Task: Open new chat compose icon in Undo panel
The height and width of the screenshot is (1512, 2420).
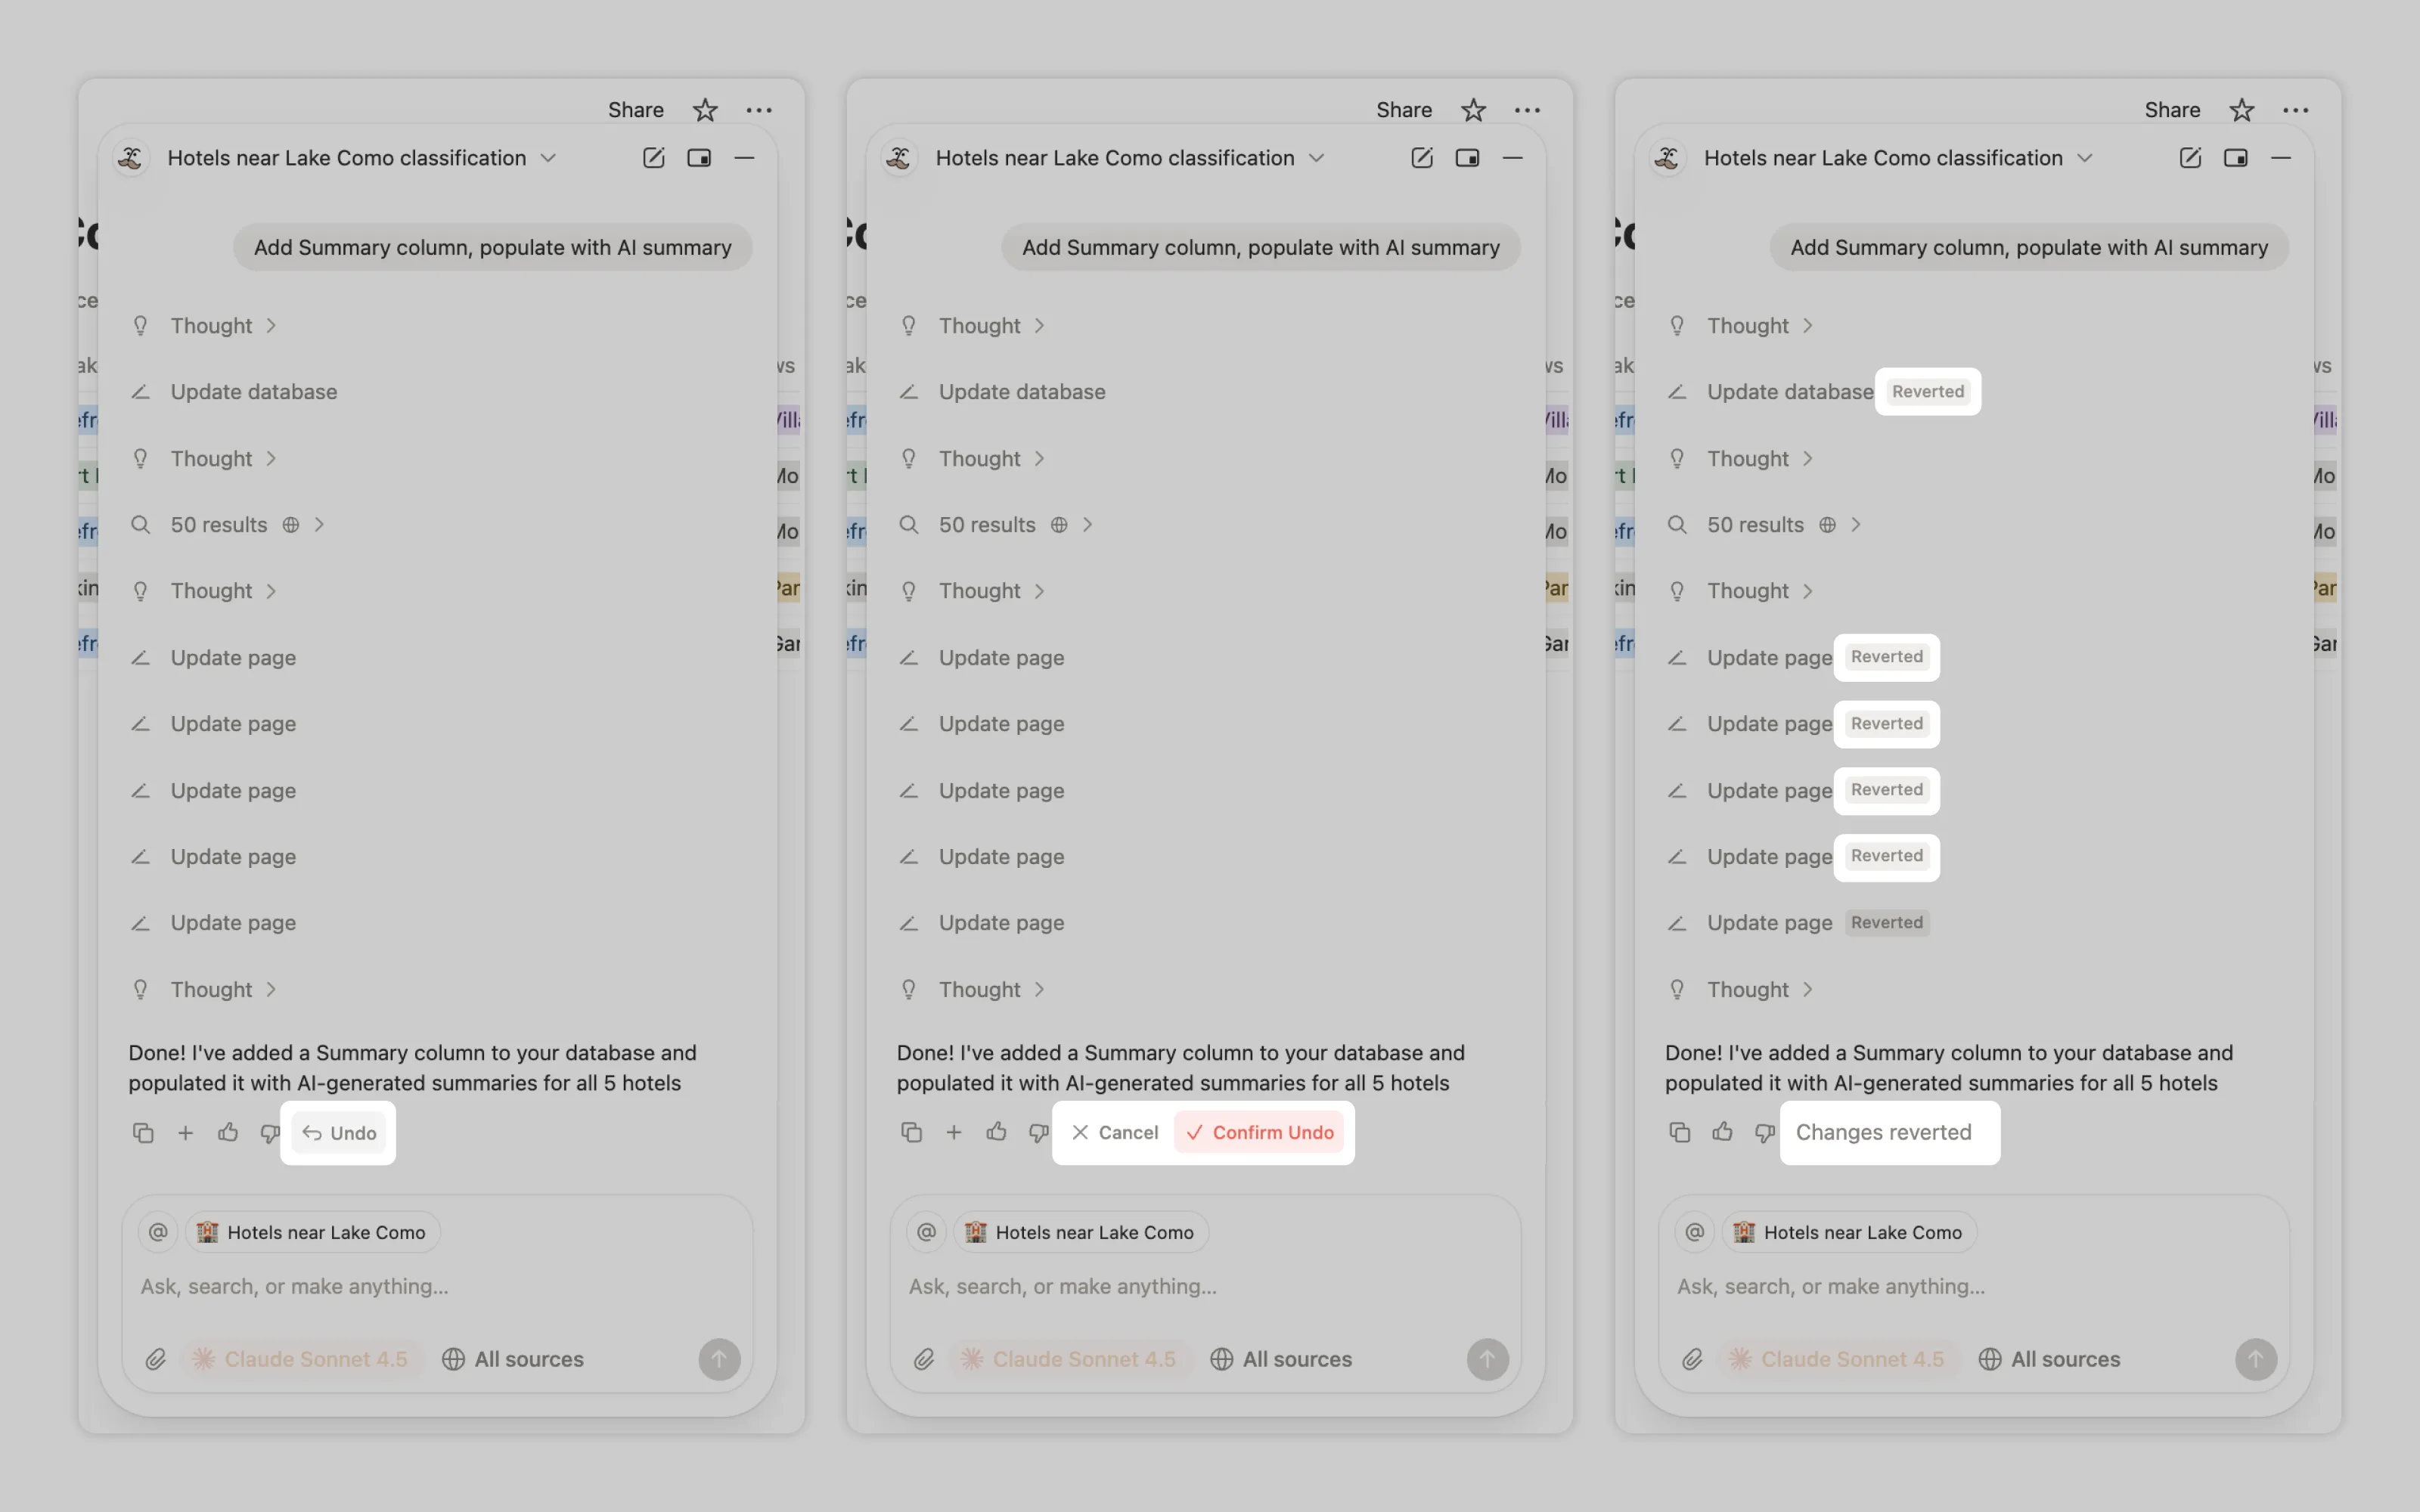Action: pyautogui.click(x=653, y=158)
